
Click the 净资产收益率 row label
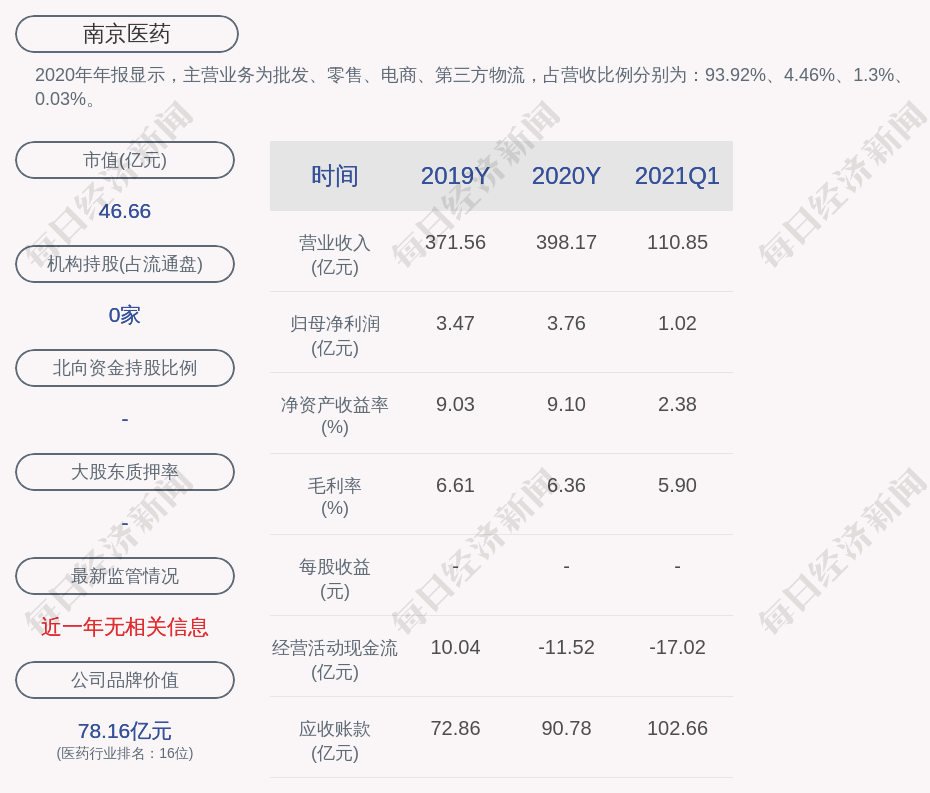334,405
